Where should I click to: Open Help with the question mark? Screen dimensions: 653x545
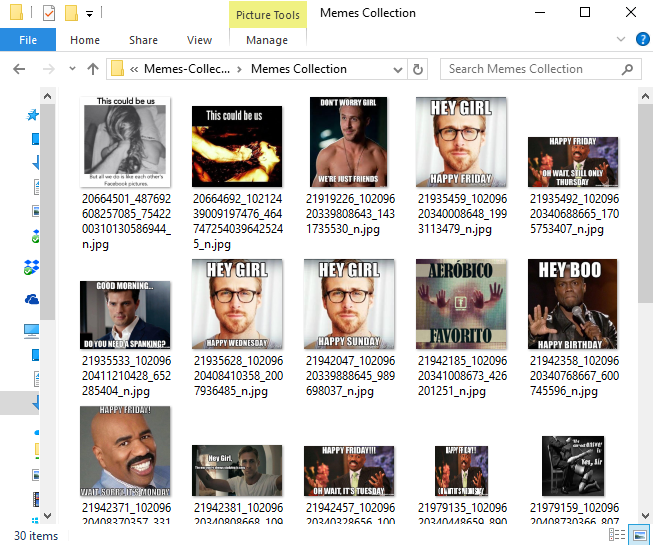pyautogui.click(x=643, y=40)
